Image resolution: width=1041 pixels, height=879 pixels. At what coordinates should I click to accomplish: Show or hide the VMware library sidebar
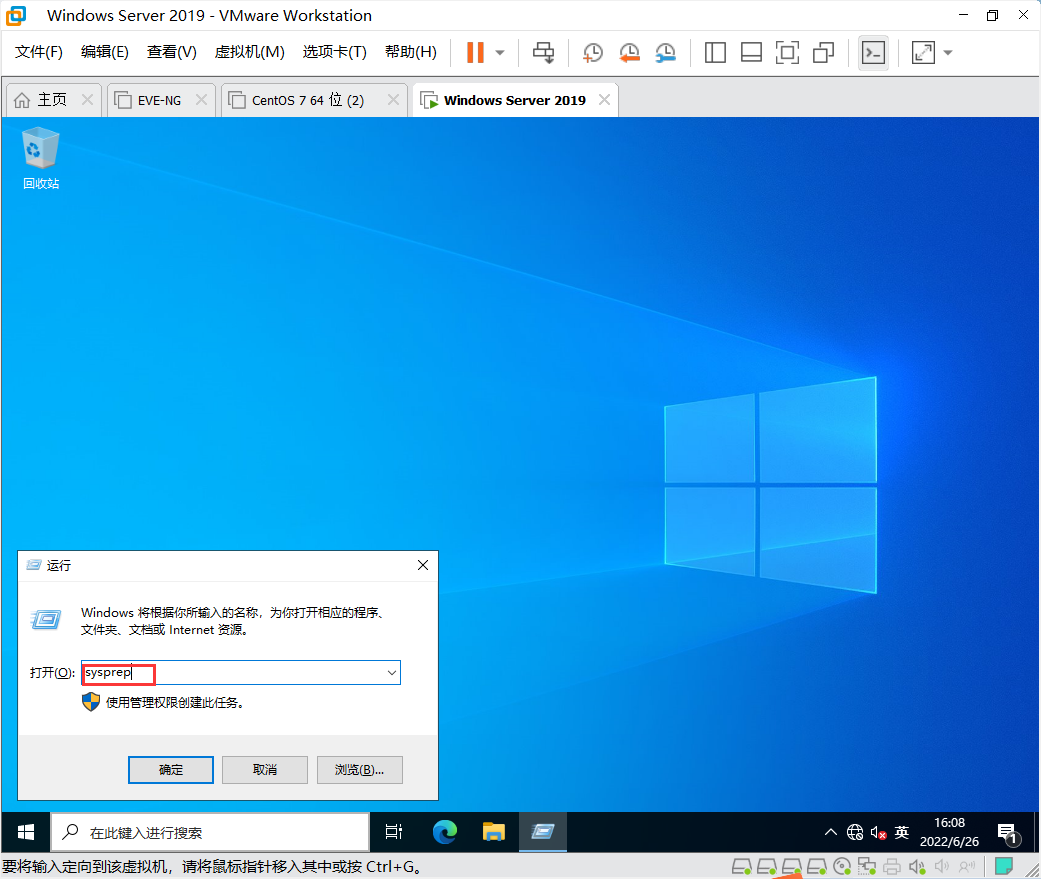715,52
